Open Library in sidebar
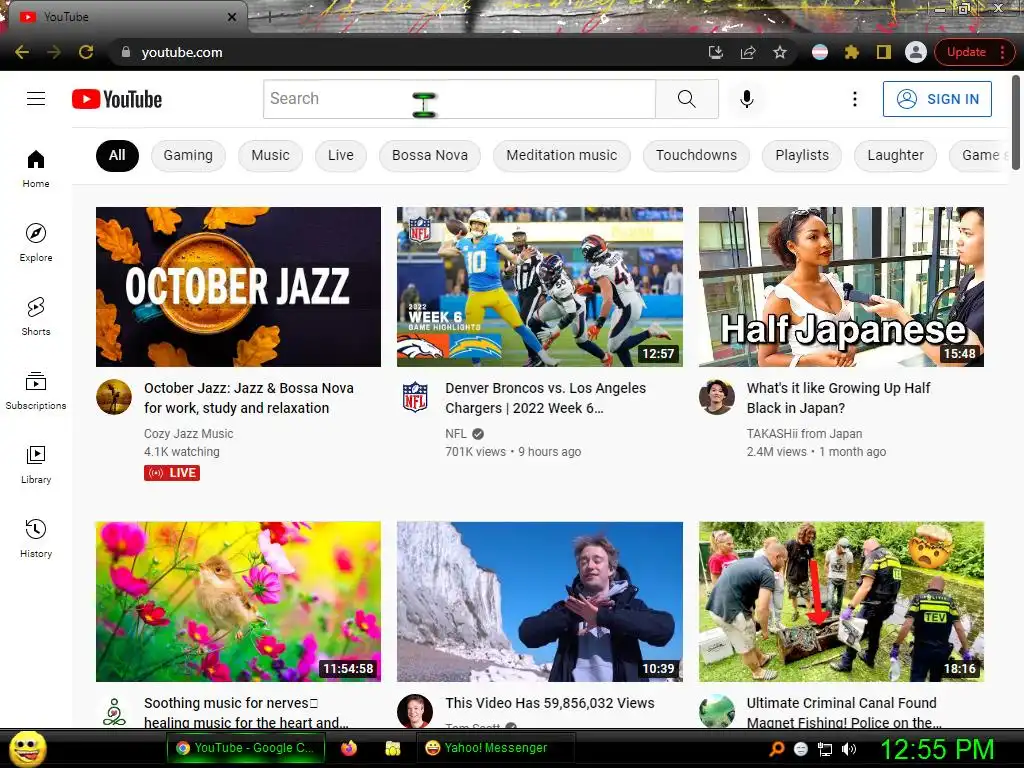The width and height of the screenshot is (1024, 768). (x=36, y=464)
